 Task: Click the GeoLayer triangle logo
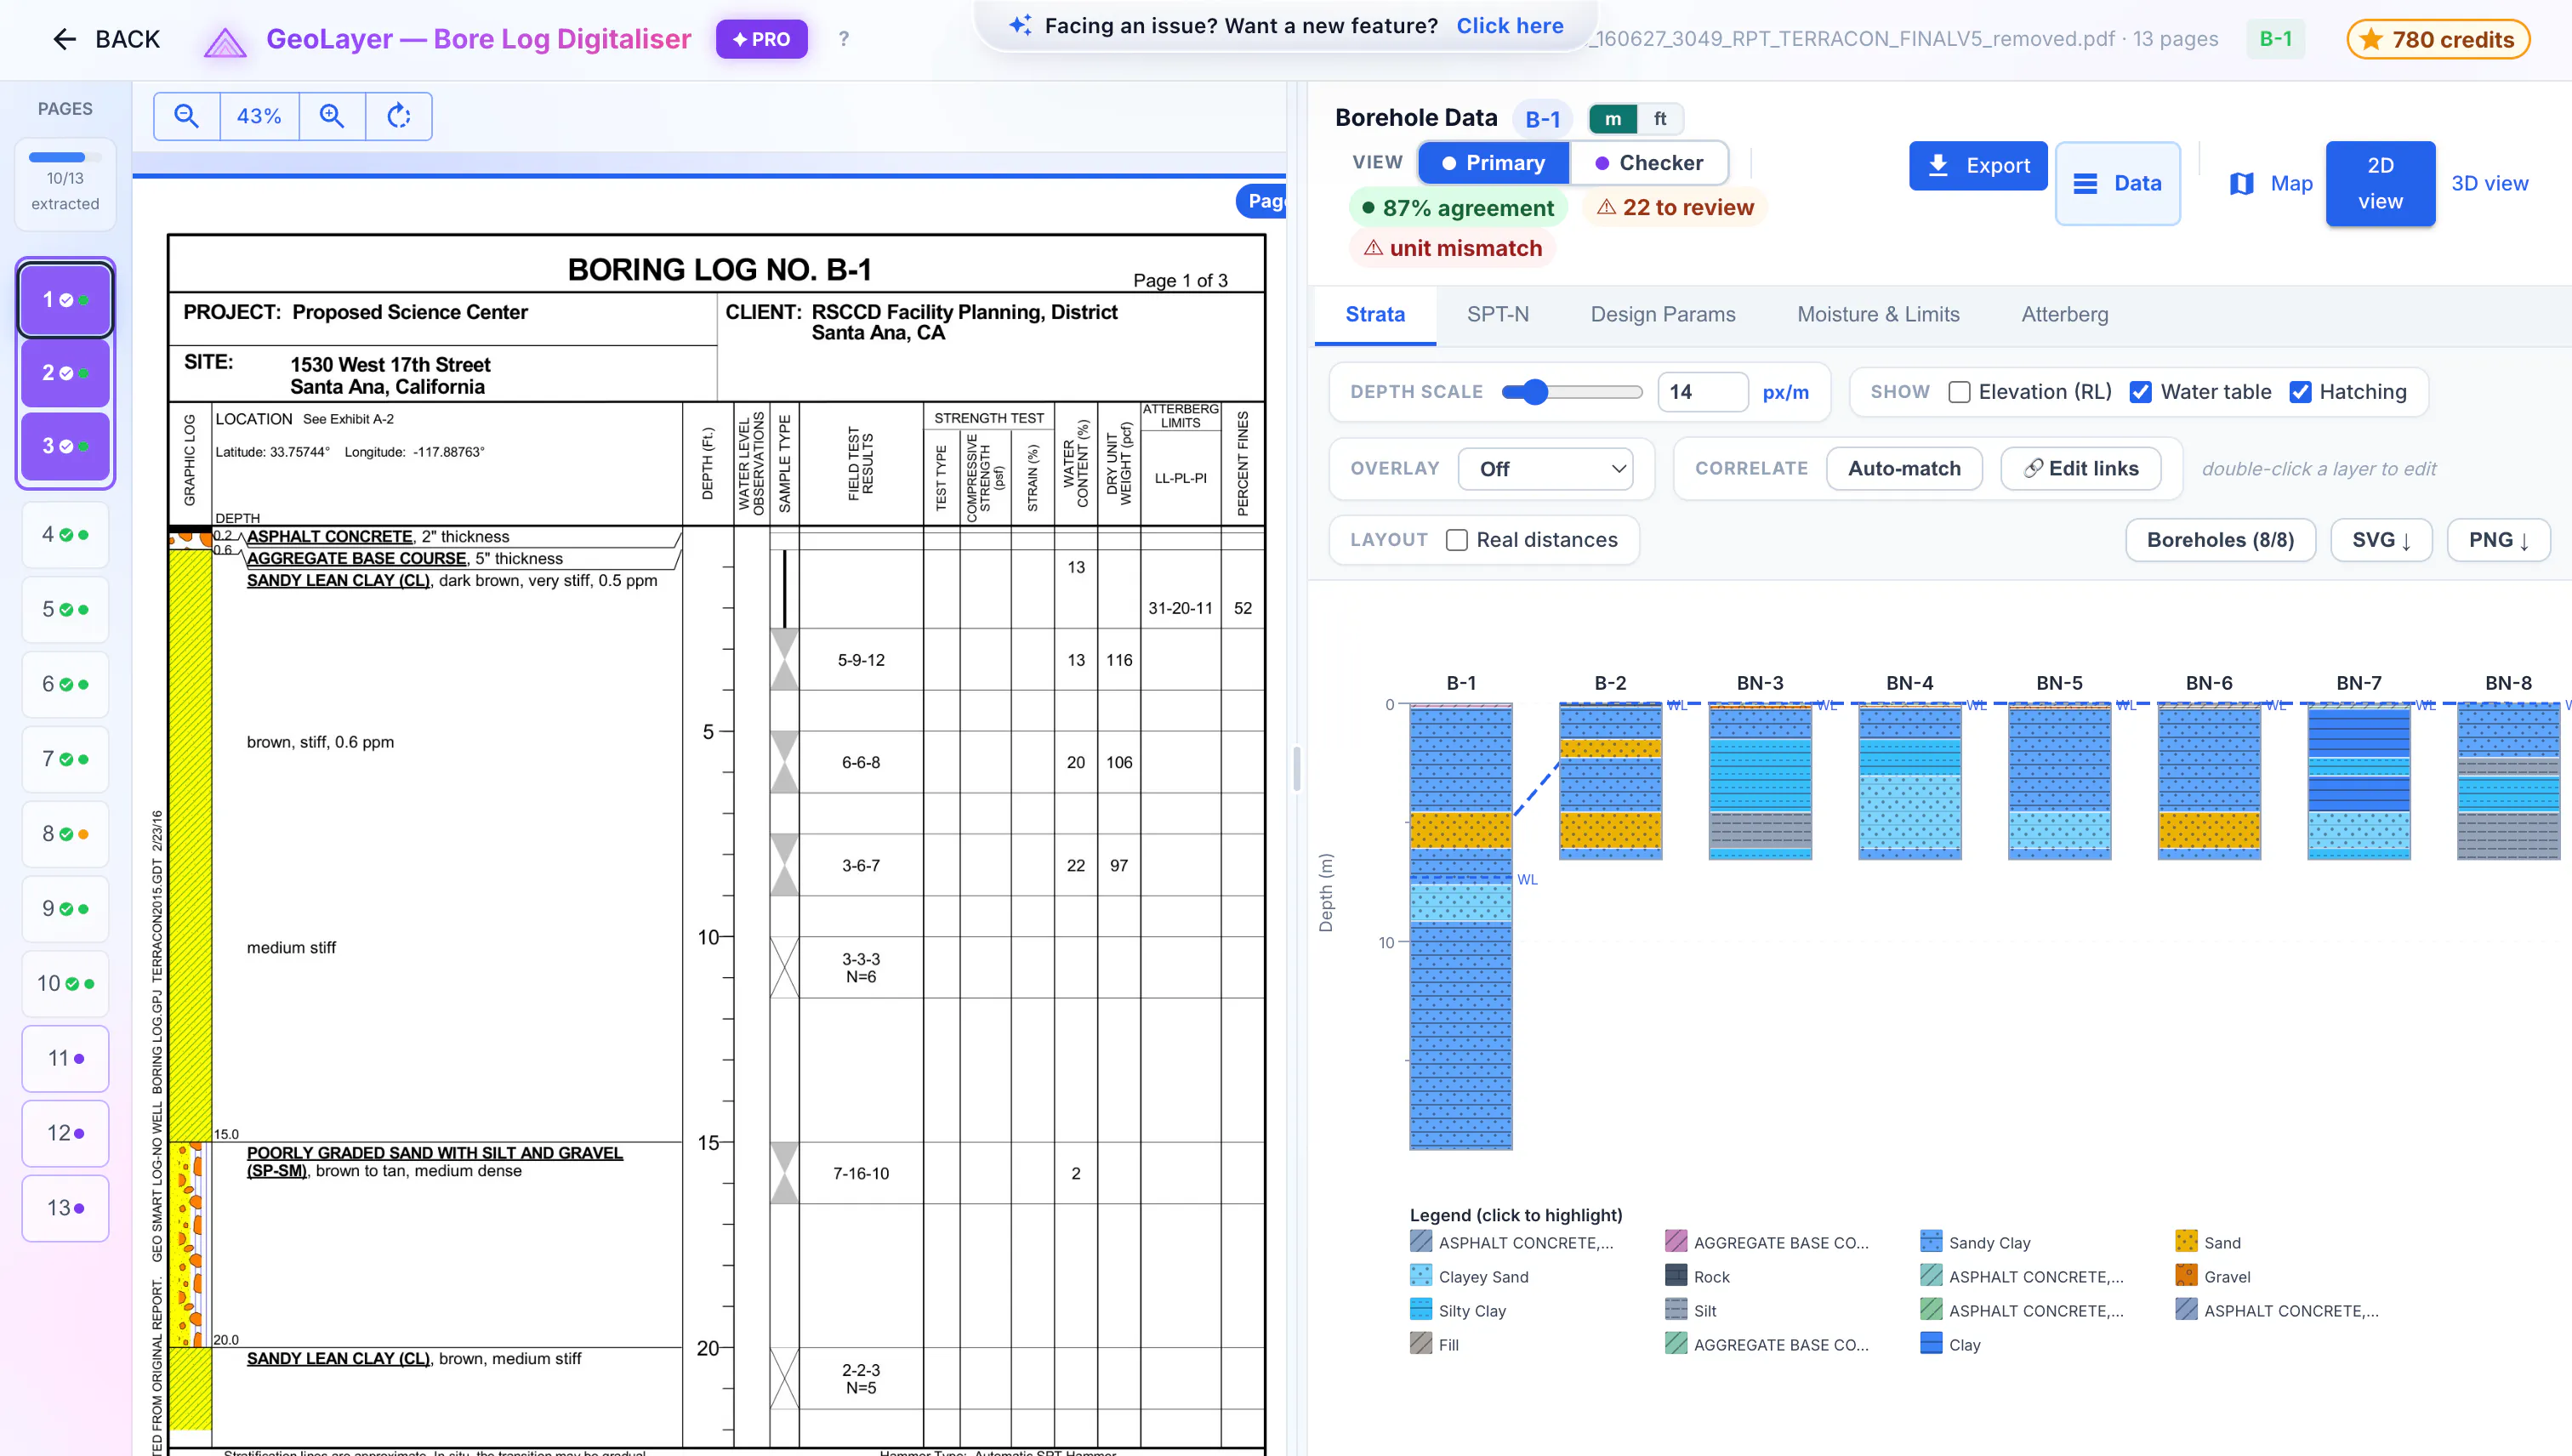(x=225, y=41)
